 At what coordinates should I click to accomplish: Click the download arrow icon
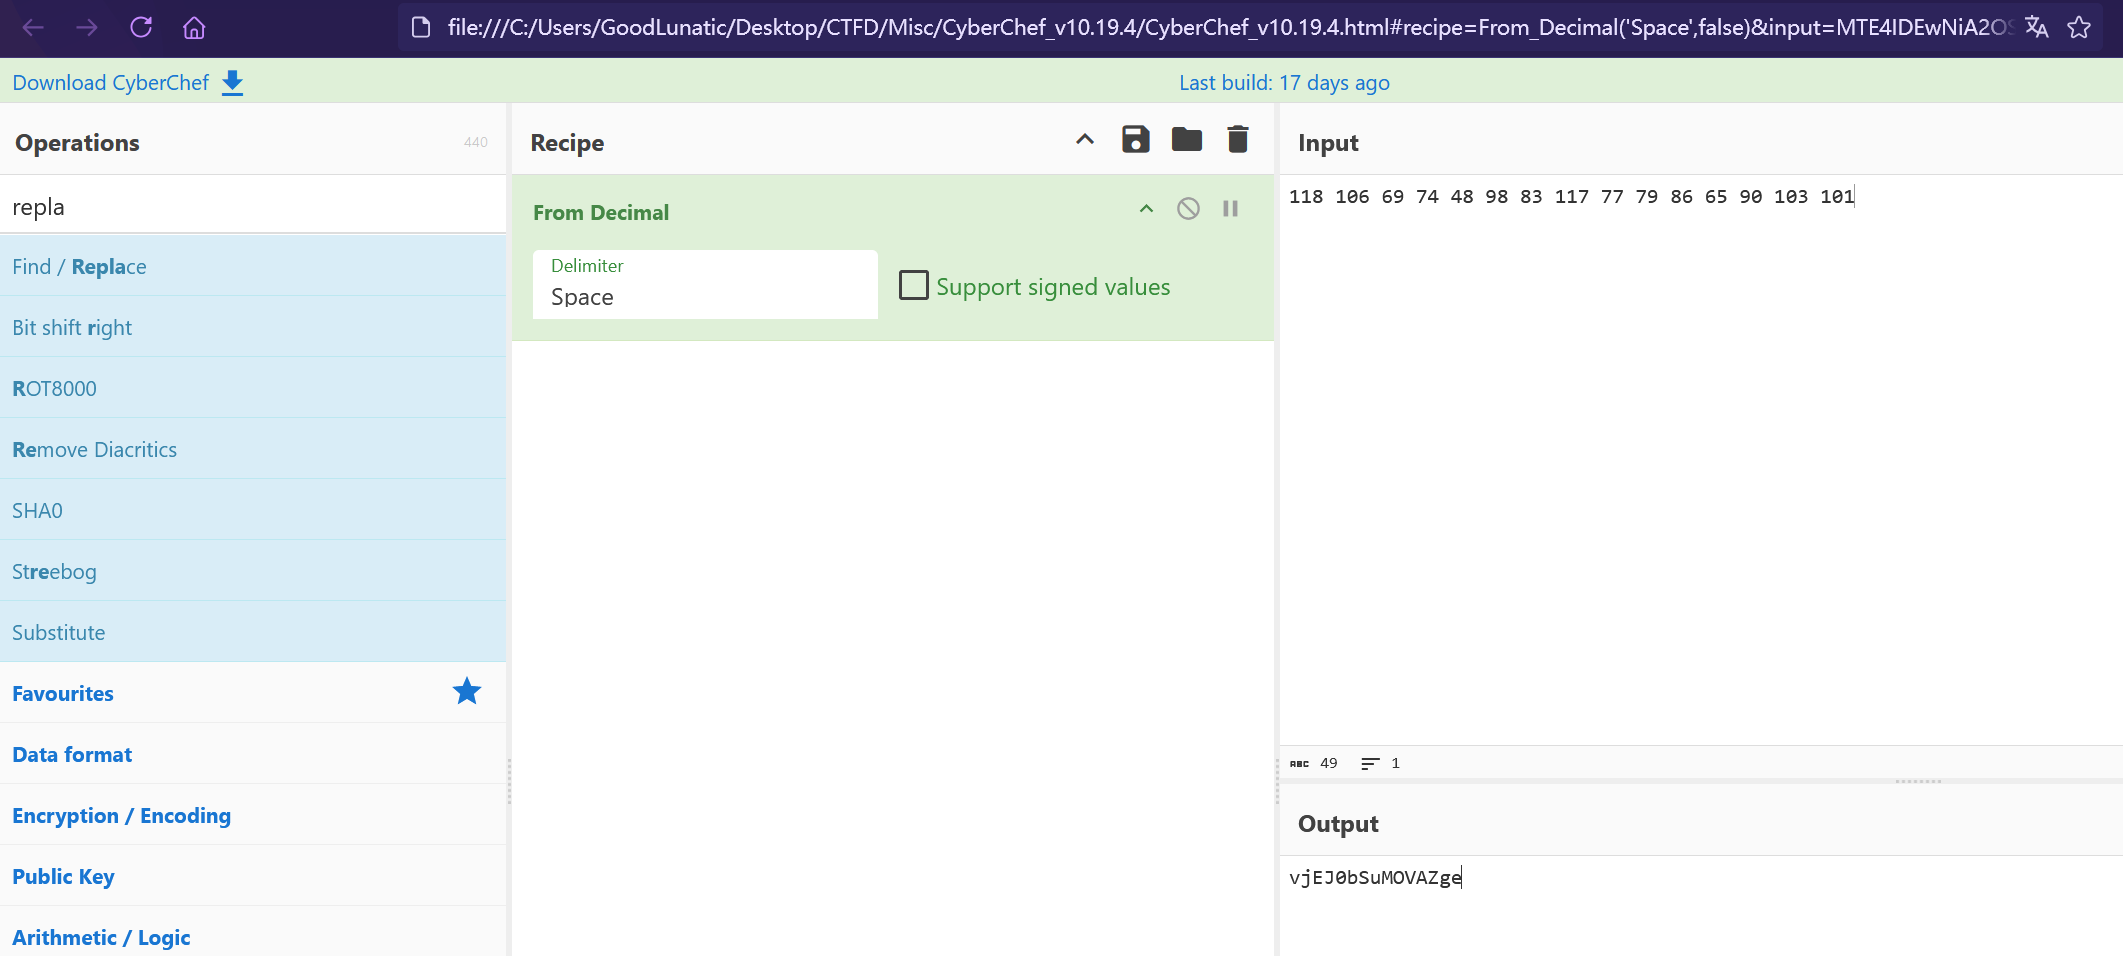pos(232,83)
